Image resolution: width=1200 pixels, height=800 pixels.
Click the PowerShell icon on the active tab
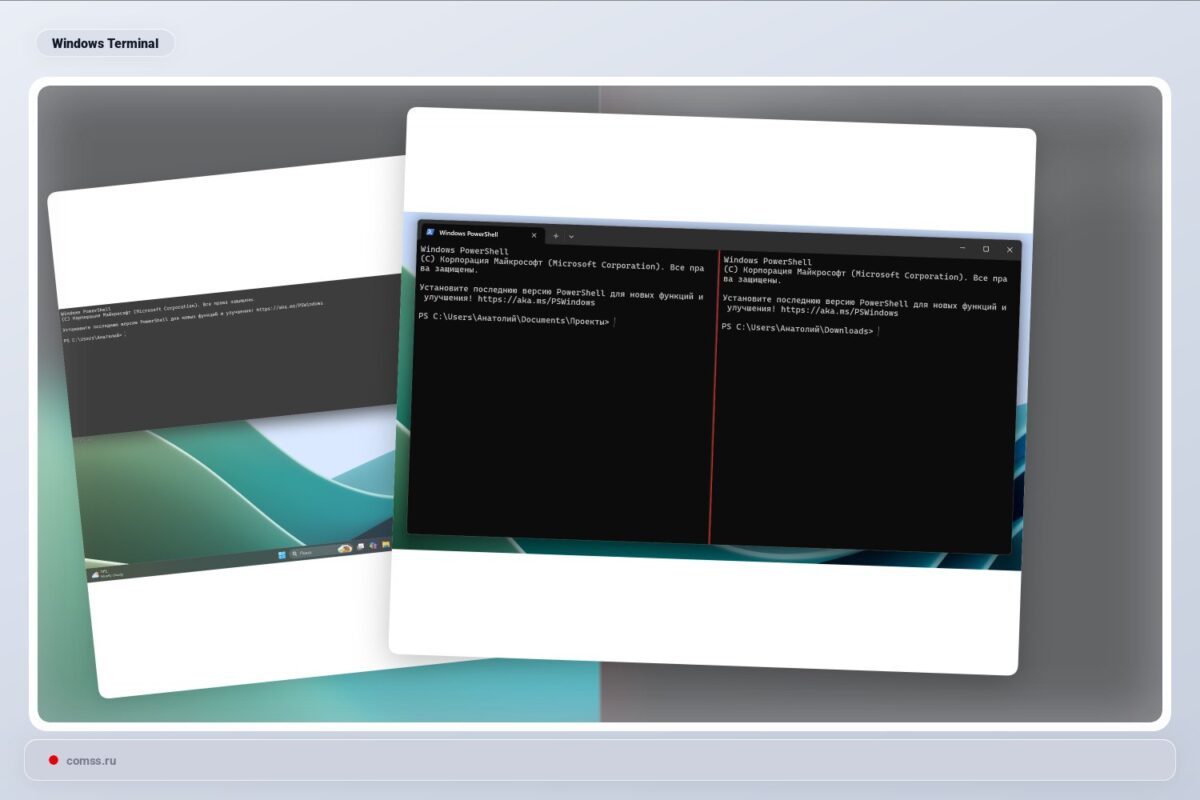point(430,234)
